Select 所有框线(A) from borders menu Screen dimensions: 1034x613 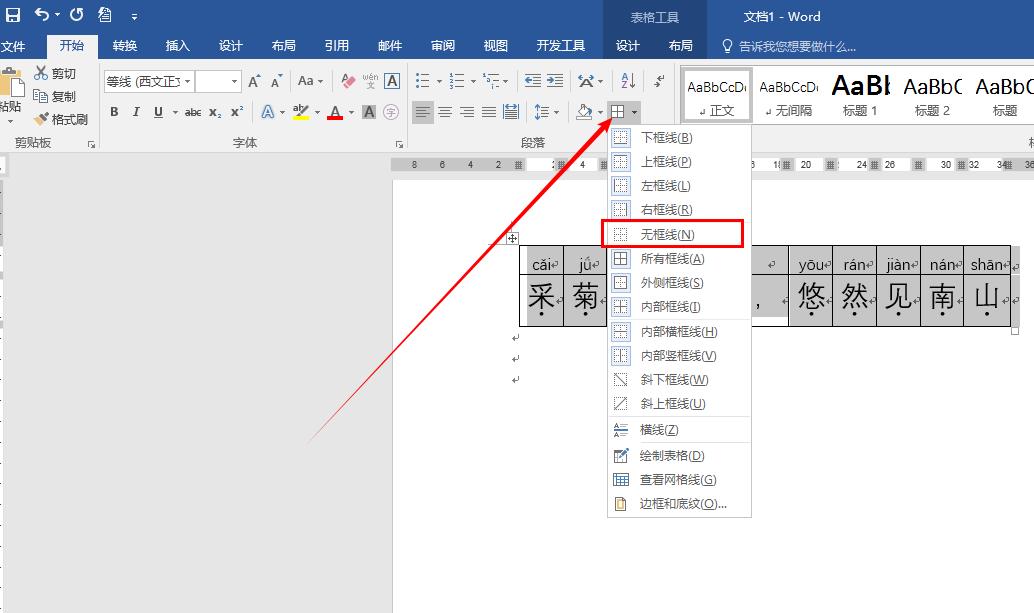tap(679, 258)
